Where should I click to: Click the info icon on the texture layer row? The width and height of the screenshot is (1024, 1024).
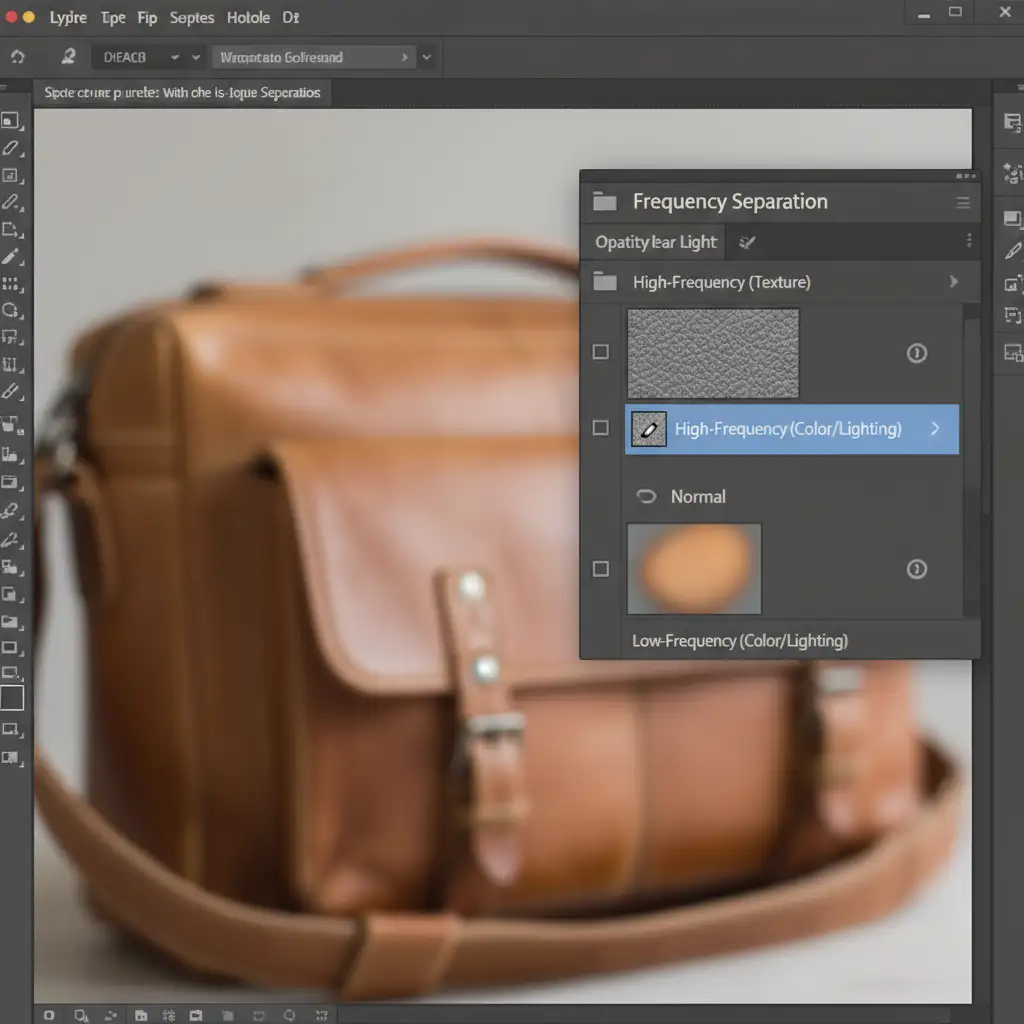[x=916, y=353]
